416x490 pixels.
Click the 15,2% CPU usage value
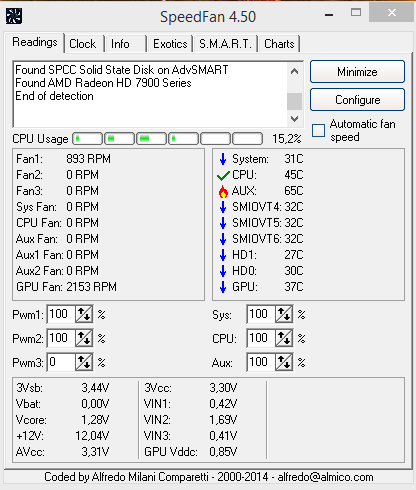pyautogui.click(x=287, y=139)
